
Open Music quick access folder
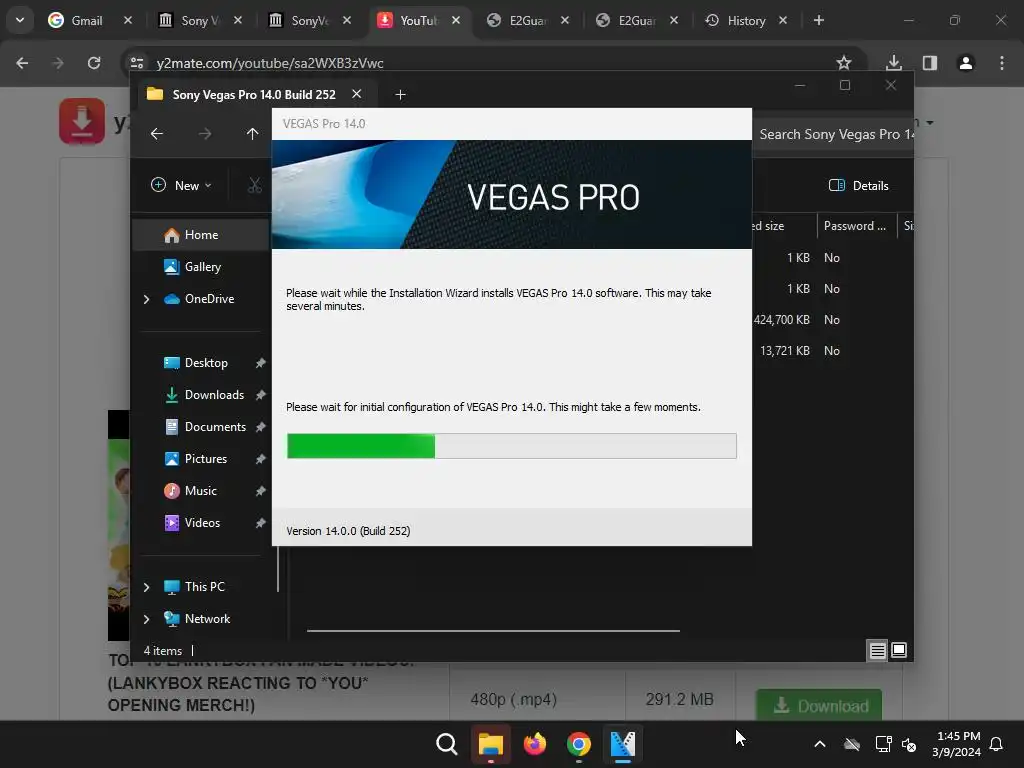tap(200, 490)
